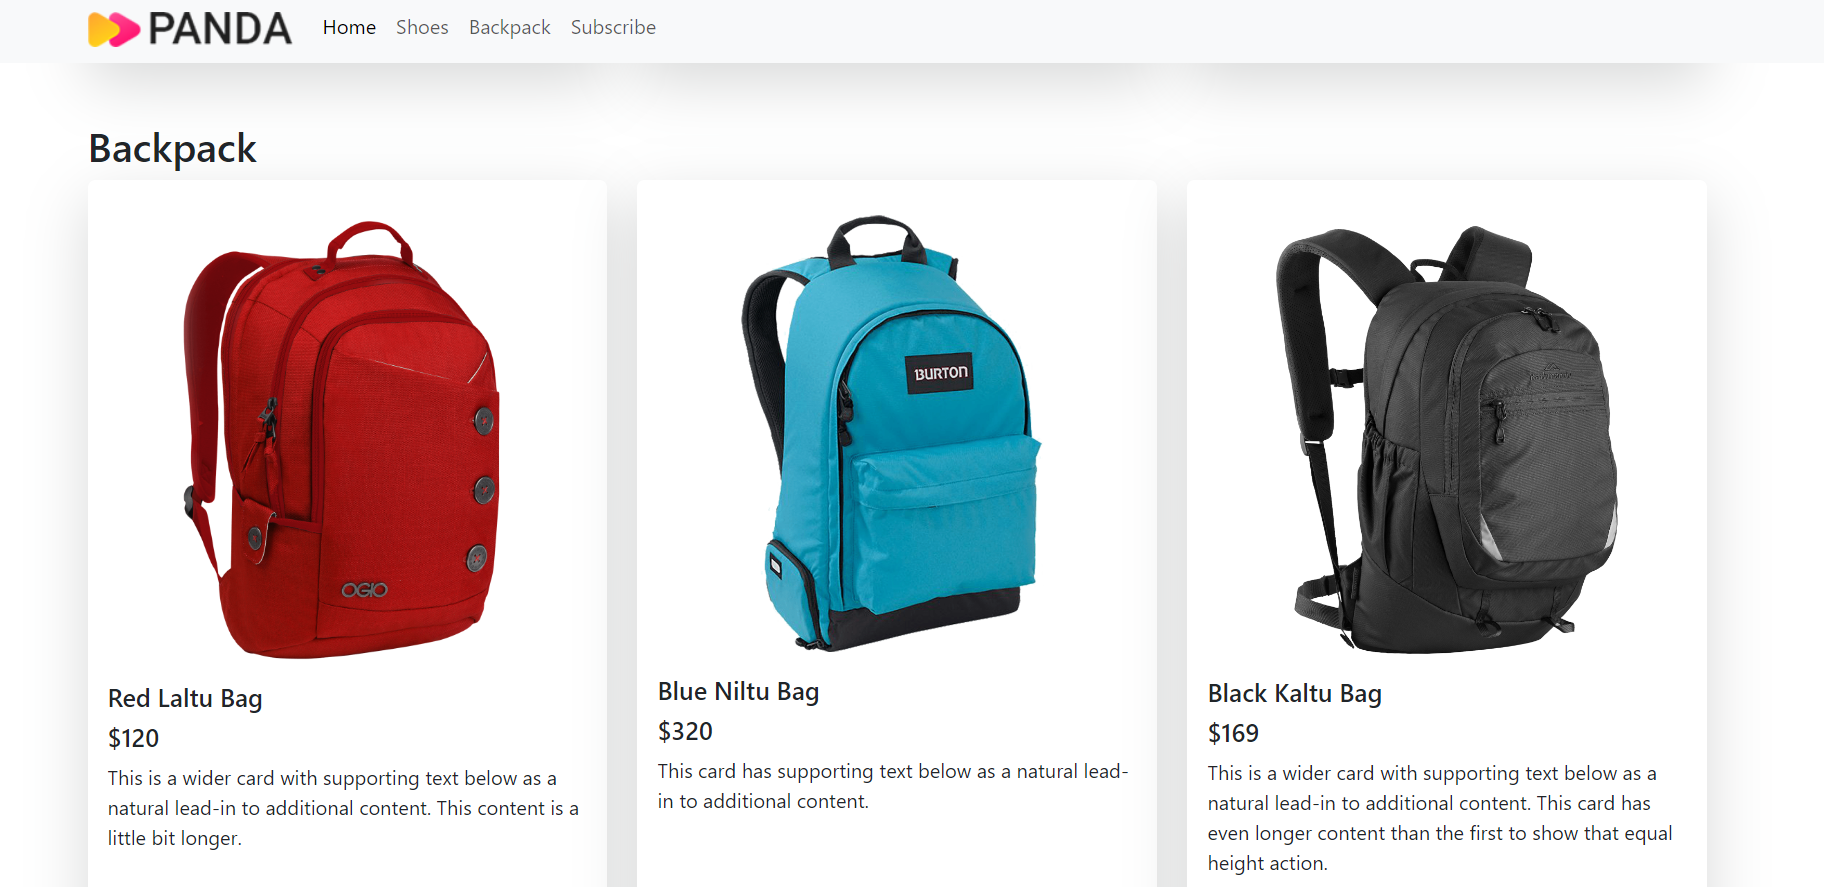Click the $120 price

tap(133, 738)
